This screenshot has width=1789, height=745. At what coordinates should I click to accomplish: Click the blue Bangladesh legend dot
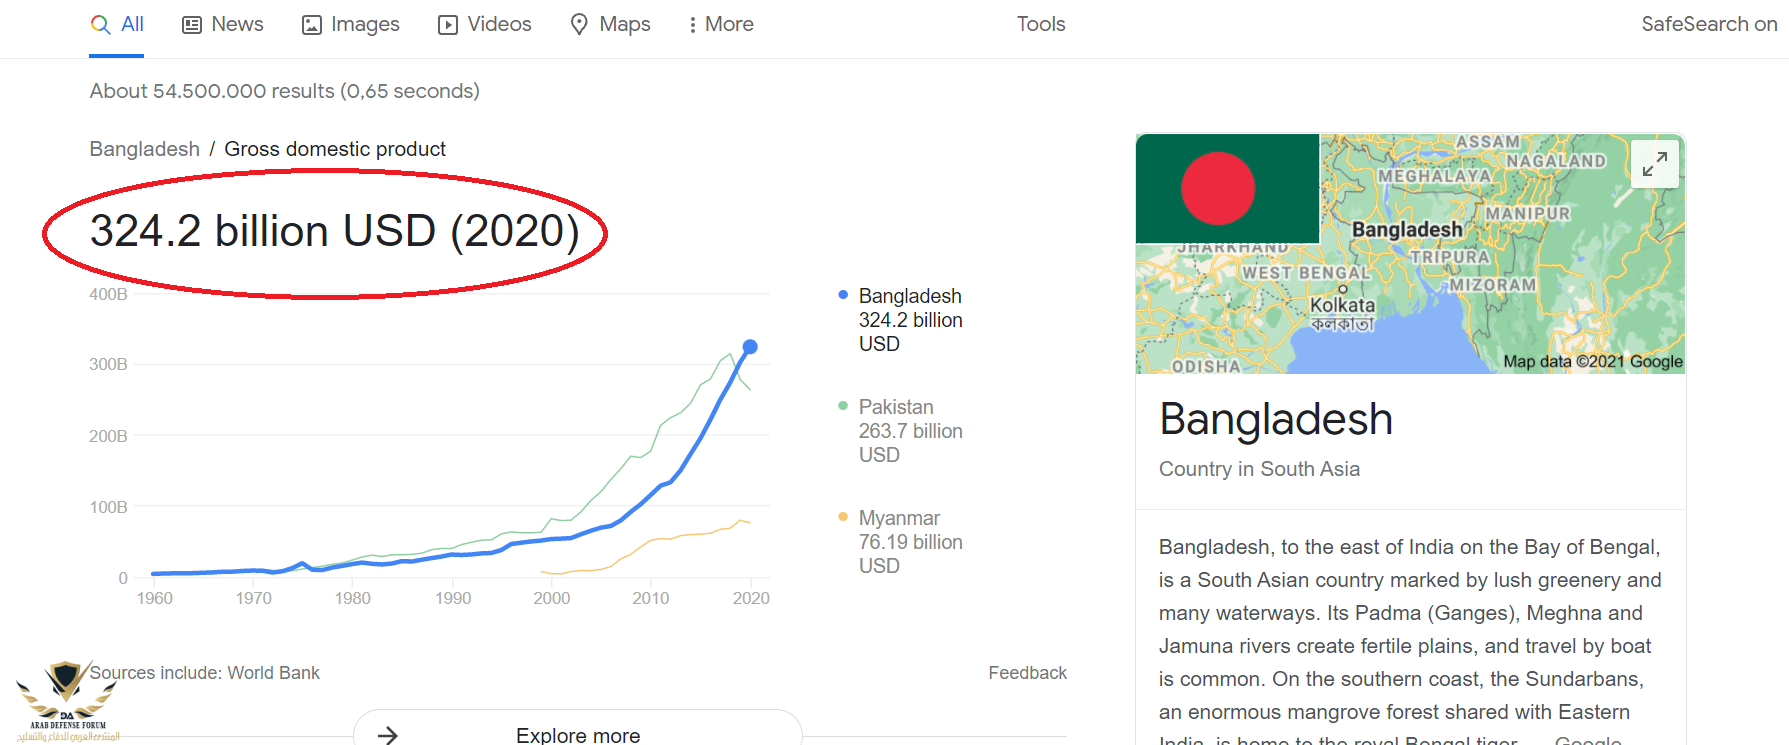pyautogui.click(x=843, y=295)
